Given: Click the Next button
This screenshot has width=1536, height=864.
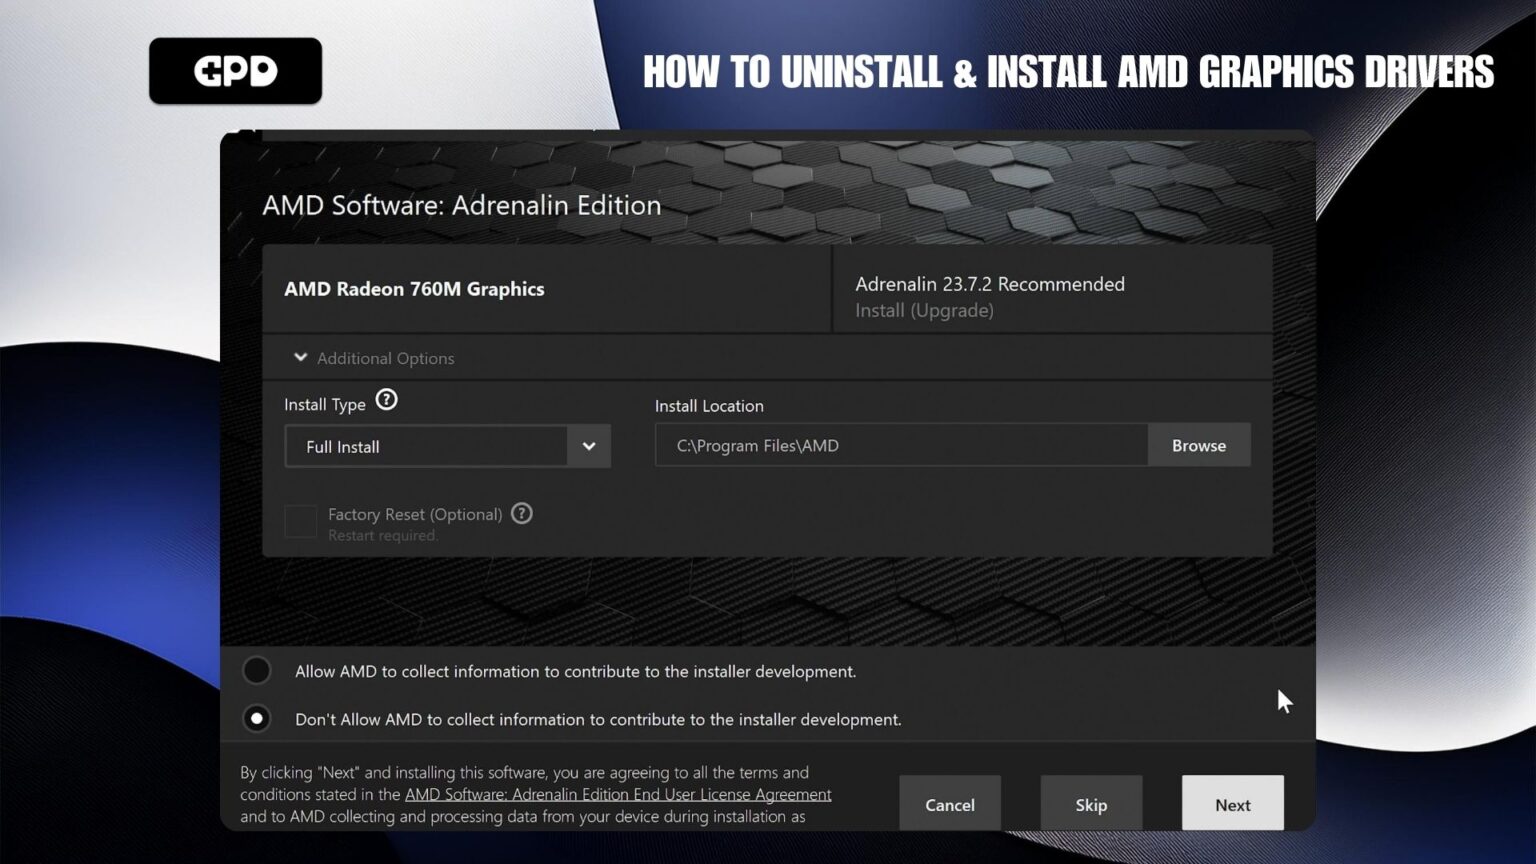Looking at the screenshot, I should [1232, 804].
